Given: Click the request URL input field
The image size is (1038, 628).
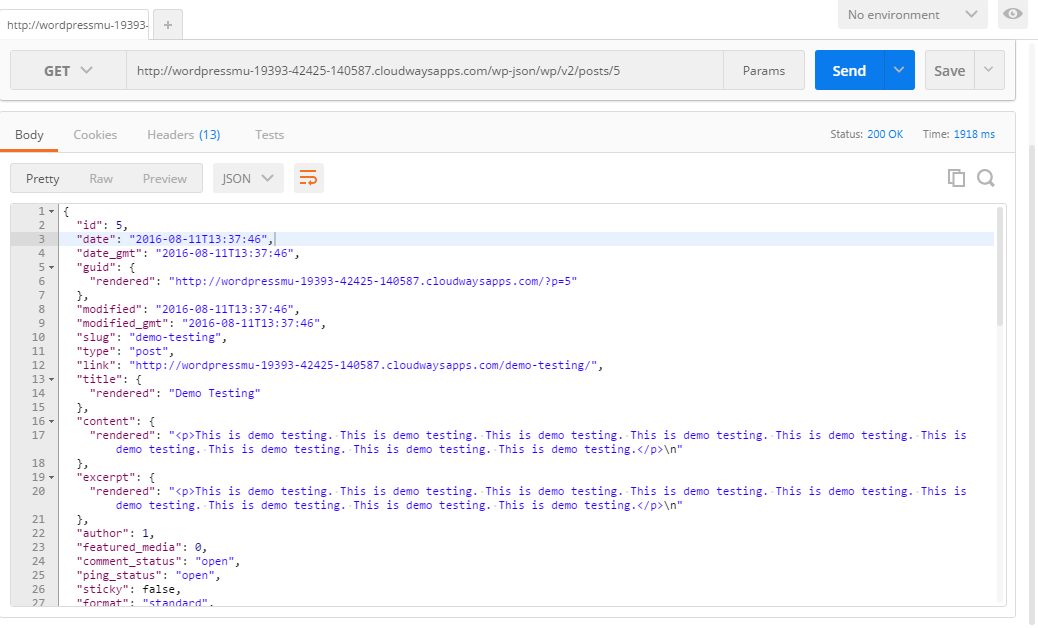Looking at the screenshot, I should click(424, 70).
